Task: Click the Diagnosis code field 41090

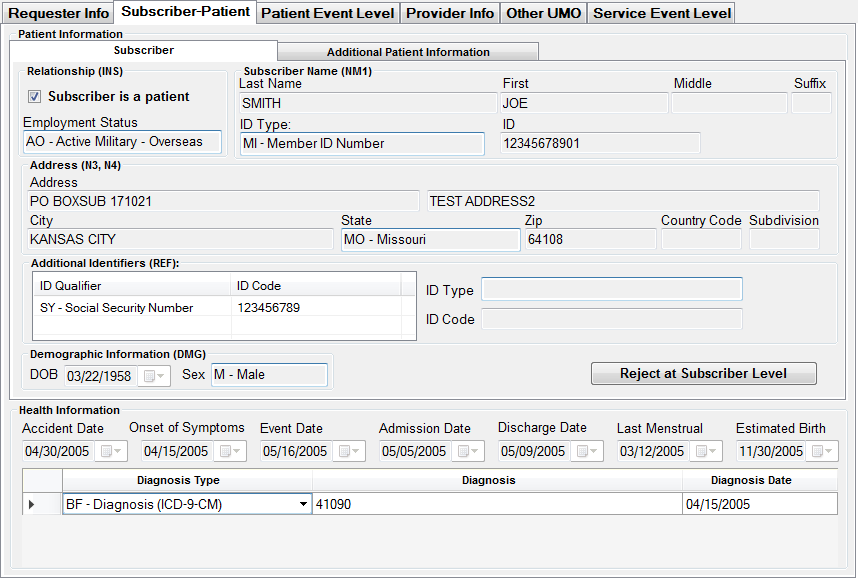Action: (x=496, y=505)
